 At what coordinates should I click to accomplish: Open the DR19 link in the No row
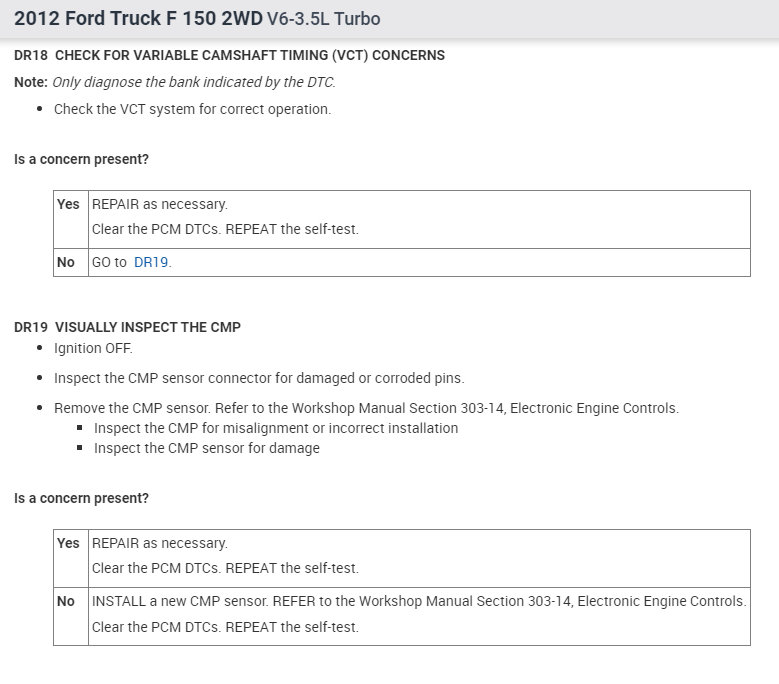click(151, 262)
